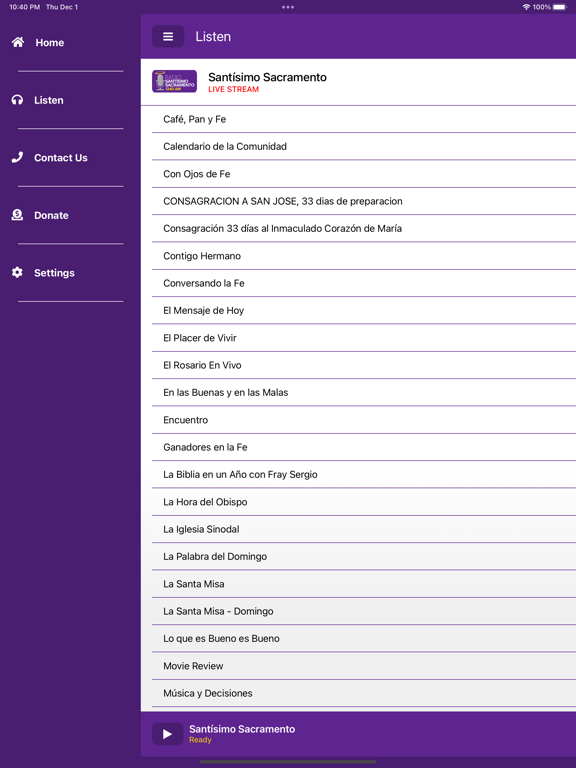Tap the Contact Us phone icon

(17, 157)
